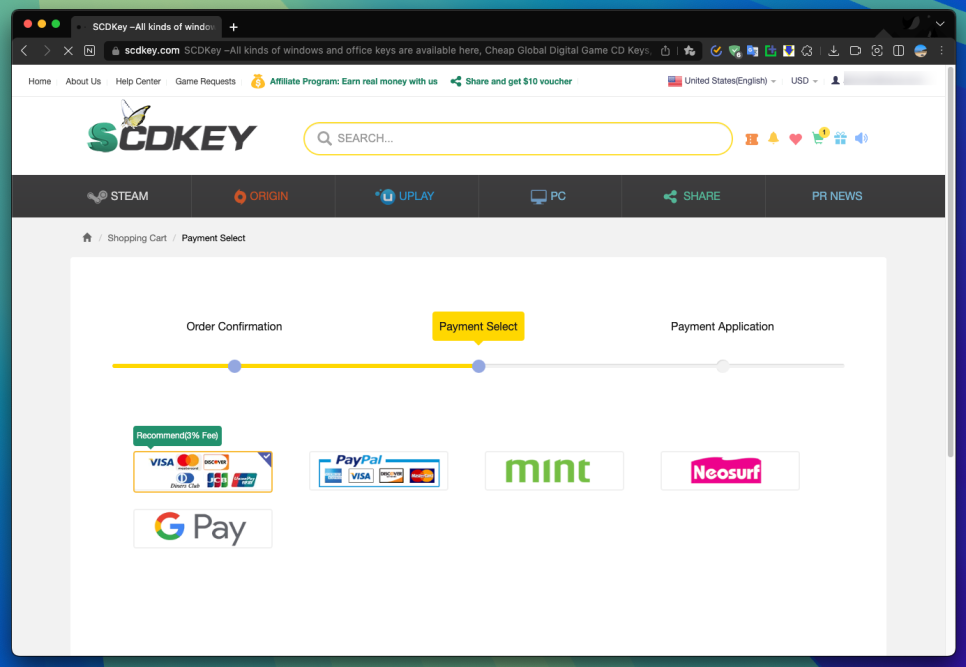Click the Payment Application step label
The width and height of the screenshot is (966, 667).
pyautogui.click(x=722, y=326)
